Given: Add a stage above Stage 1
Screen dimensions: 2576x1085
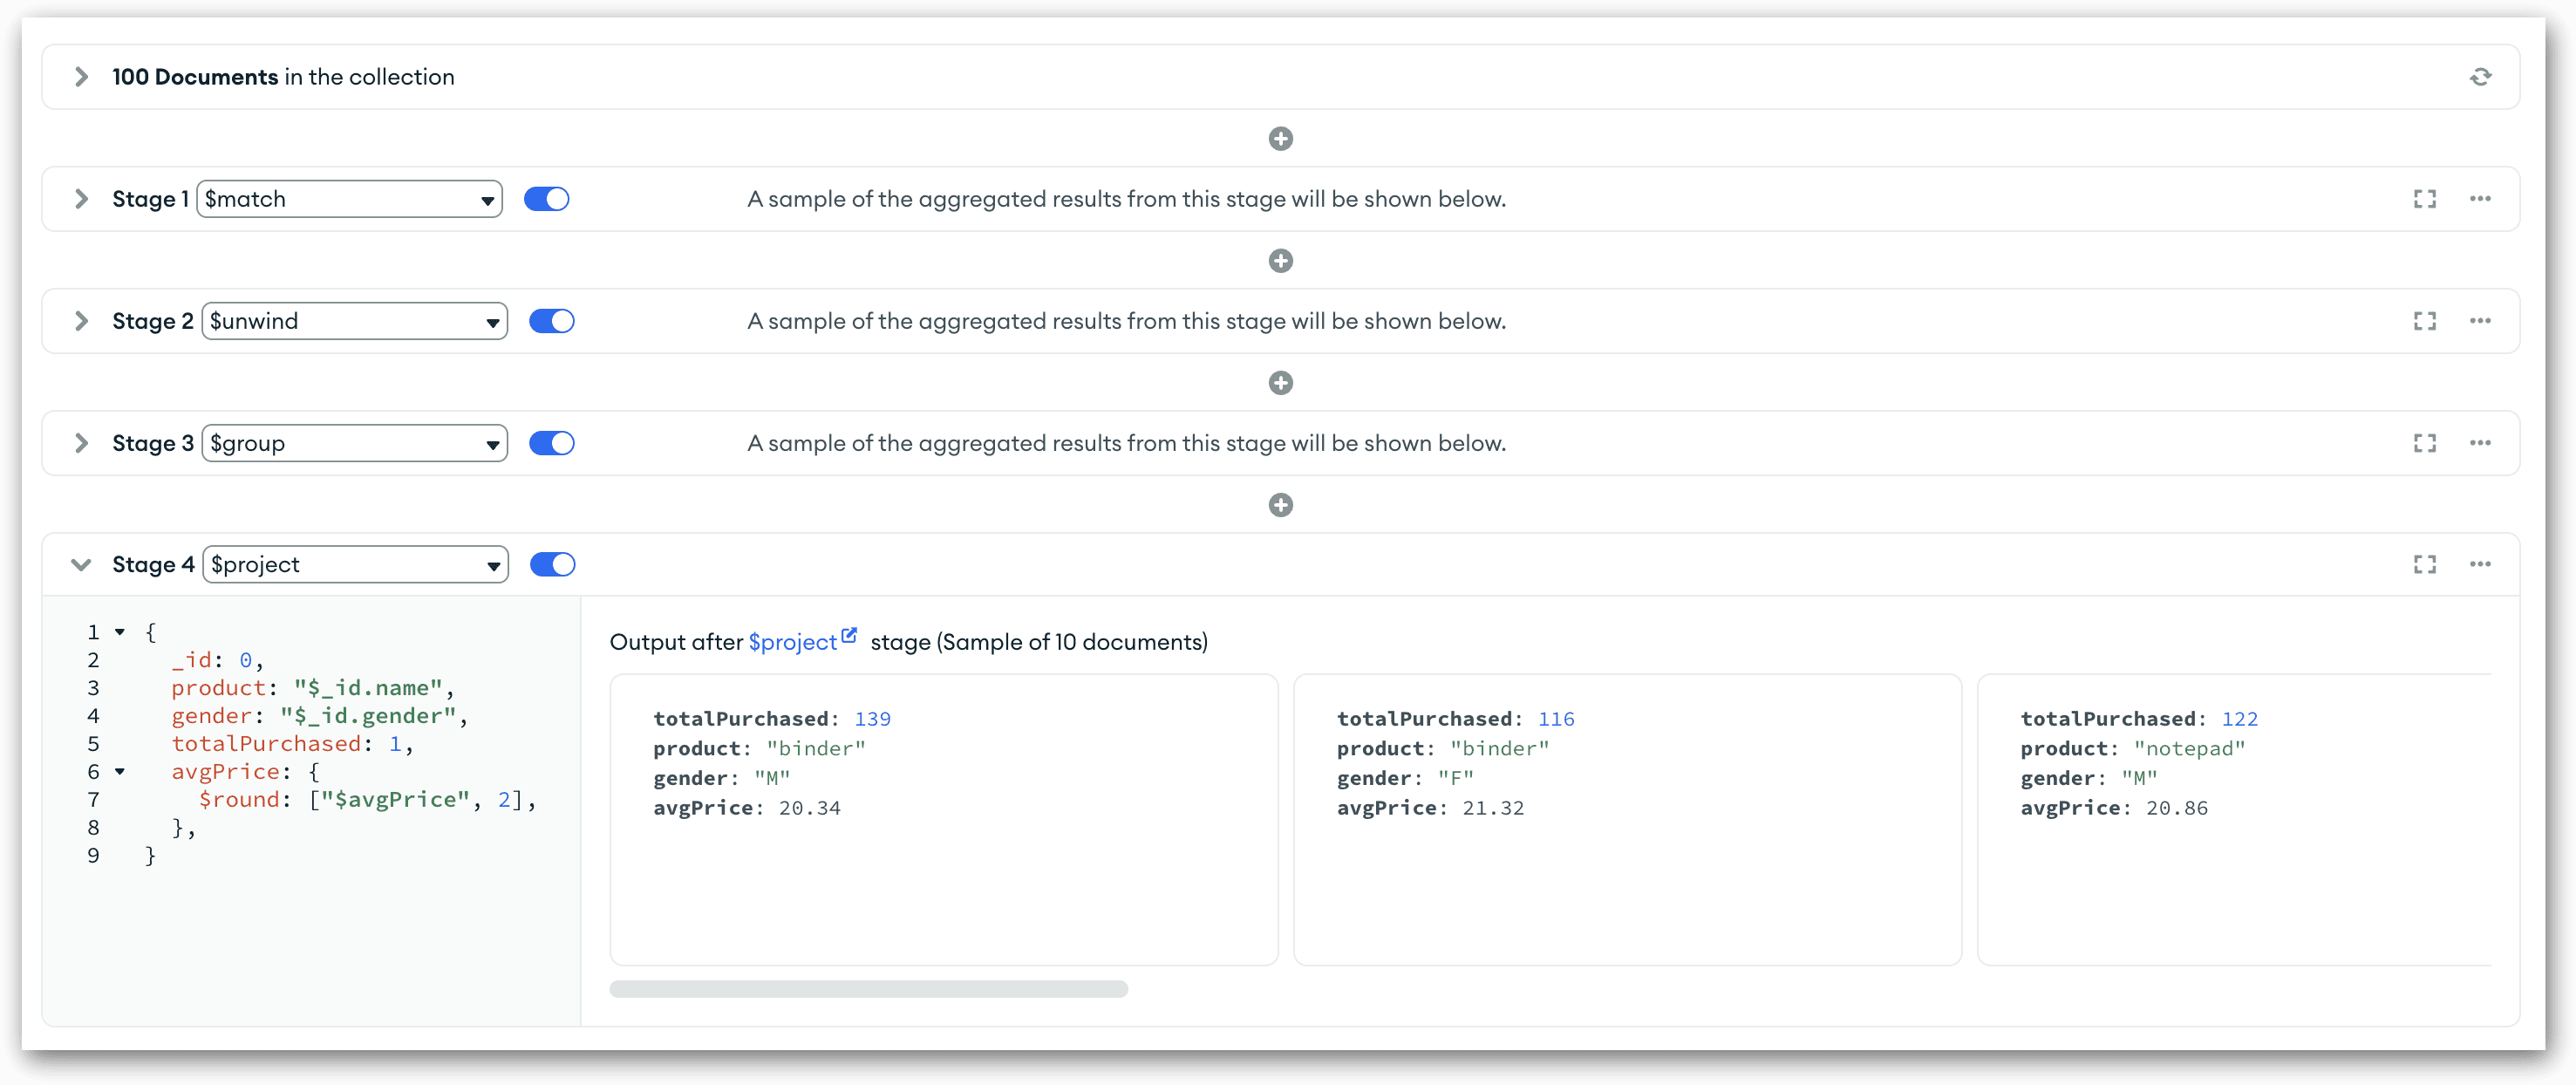Looking at the screenshot, I should click(1280, 139).
